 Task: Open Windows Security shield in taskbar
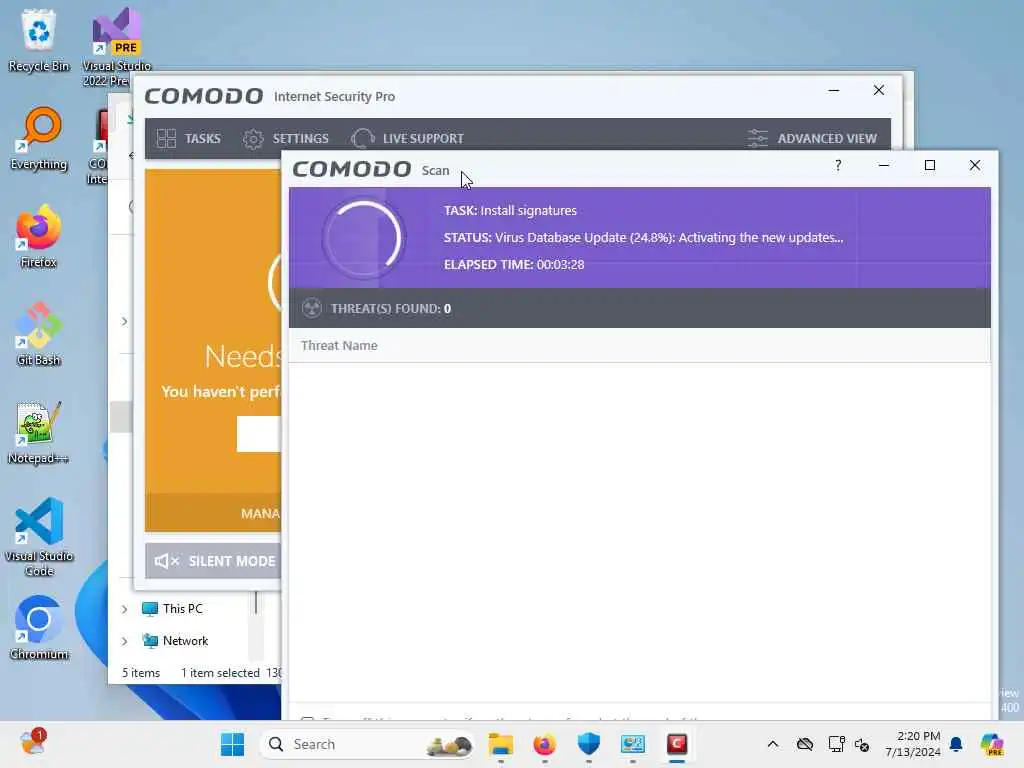click(588, 744)
